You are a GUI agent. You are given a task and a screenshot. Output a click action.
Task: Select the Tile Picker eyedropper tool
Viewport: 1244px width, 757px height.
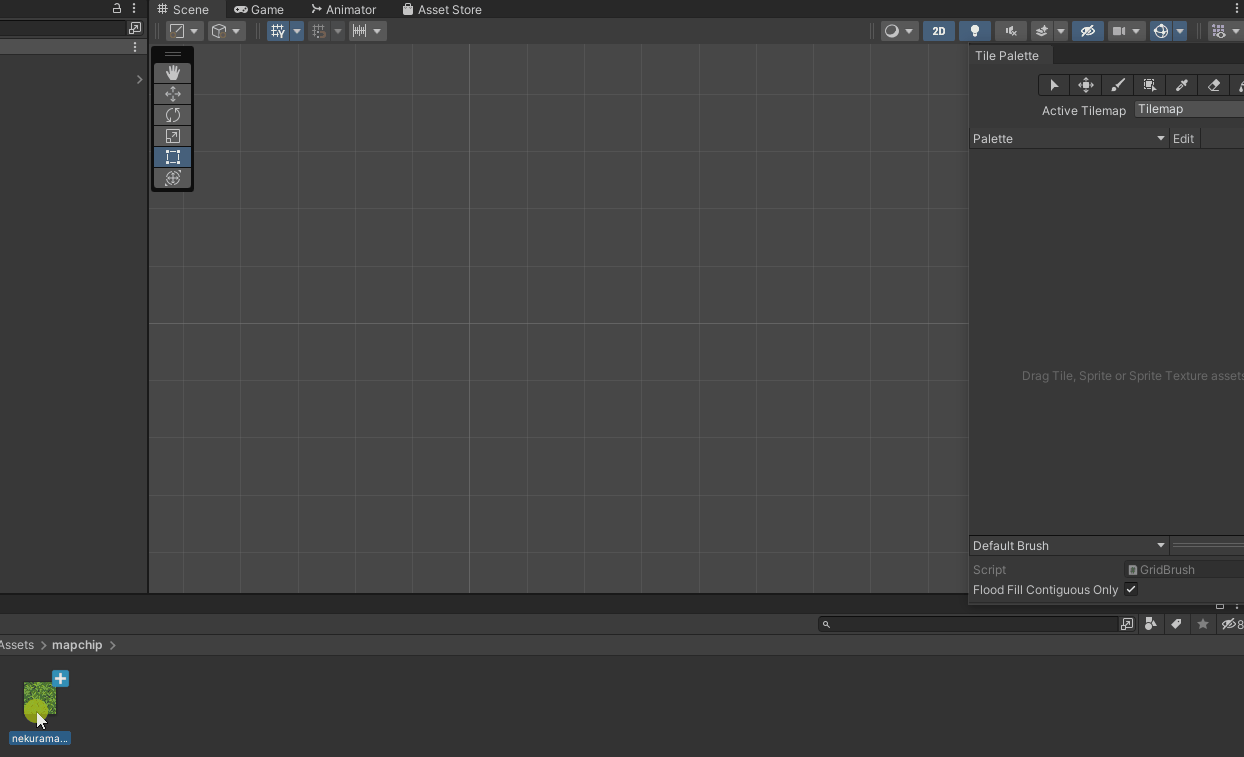[1181, 85]
